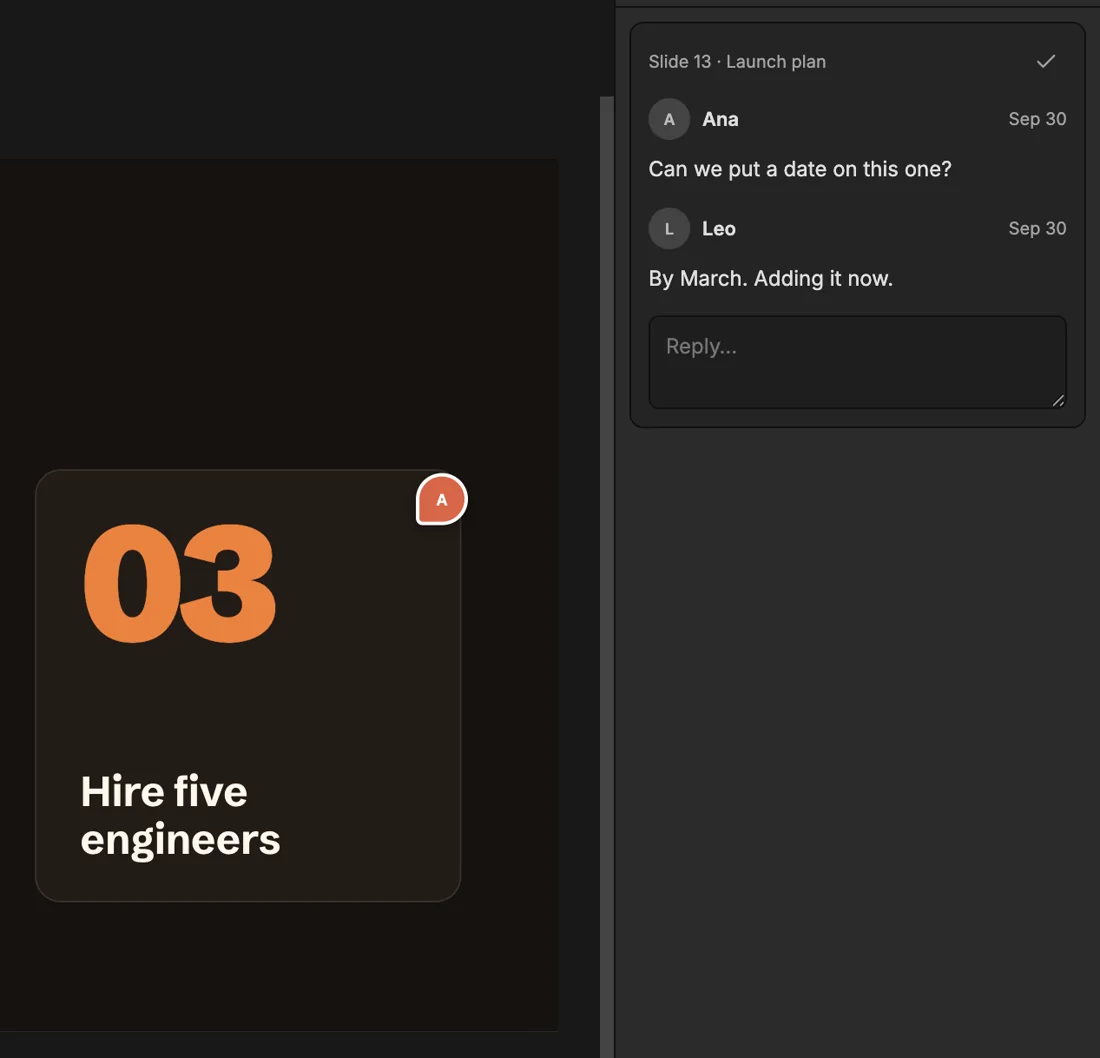The width and height of the screenshot is (1100, 1058).
Task: Focus the Reply text field
Action: [857, 362]
